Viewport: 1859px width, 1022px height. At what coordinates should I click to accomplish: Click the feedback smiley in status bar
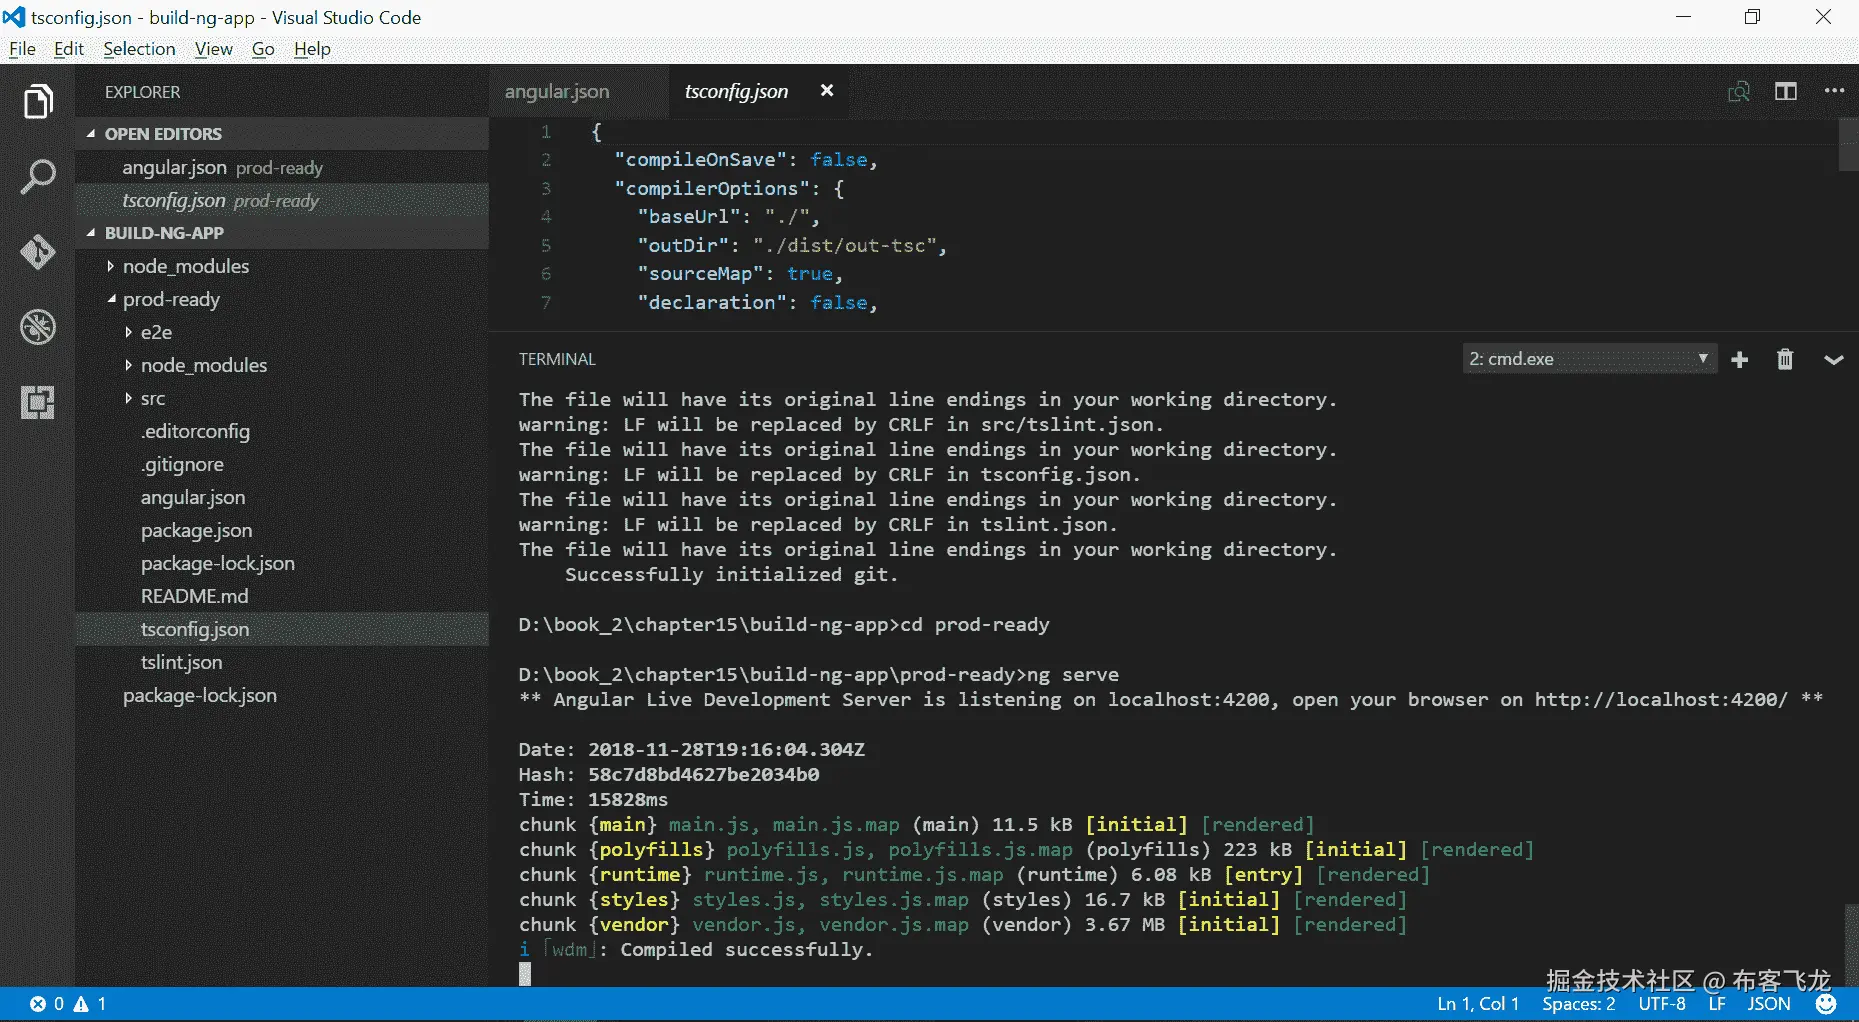[1826, 1003]
